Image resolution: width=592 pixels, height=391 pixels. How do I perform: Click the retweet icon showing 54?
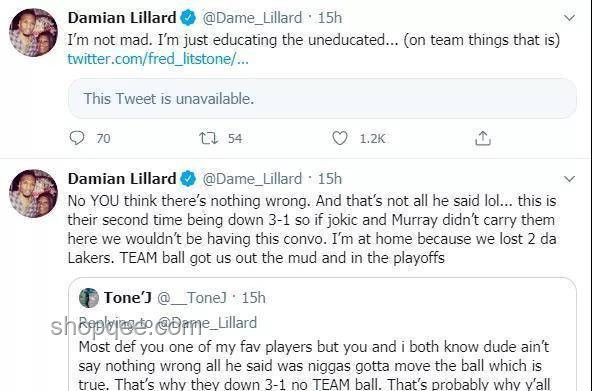[208, 138]
